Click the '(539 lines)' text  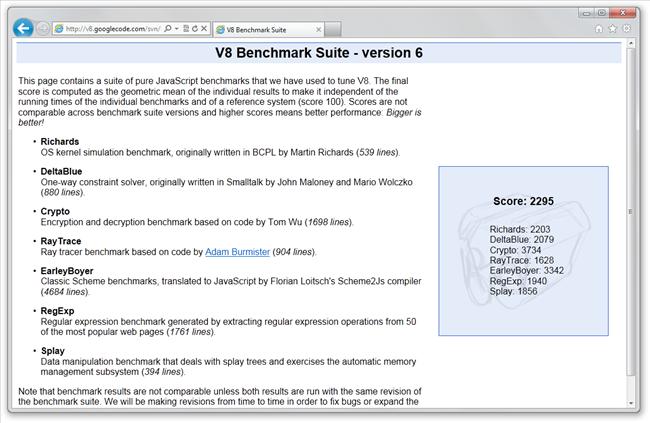[x=377, y=152]
